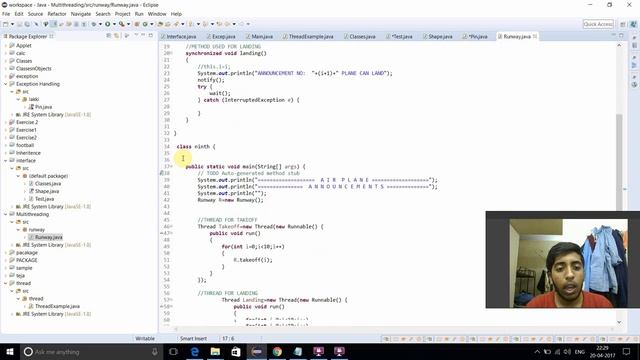640x360 pixels.
Task: Open Microsoft Edge from taskbar
Action: coord(195,351)
